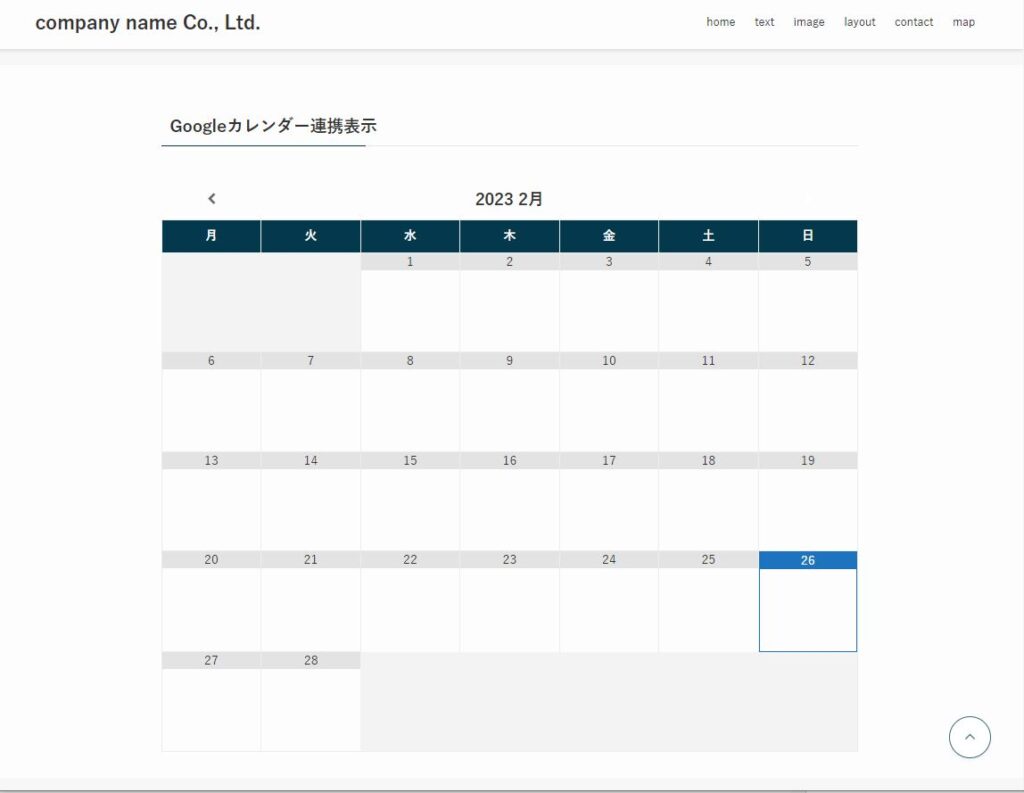Open the contact page link
This screenshot has width=1024, height=793.
(x=913, y=22)
